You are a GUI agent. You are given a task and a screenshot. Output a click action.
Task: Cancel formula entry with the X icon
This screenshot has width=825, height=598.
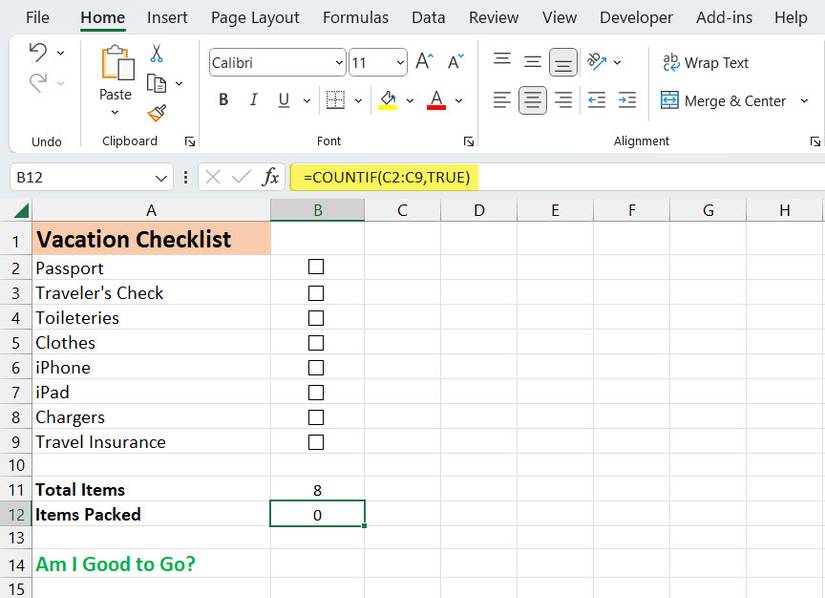213,177
